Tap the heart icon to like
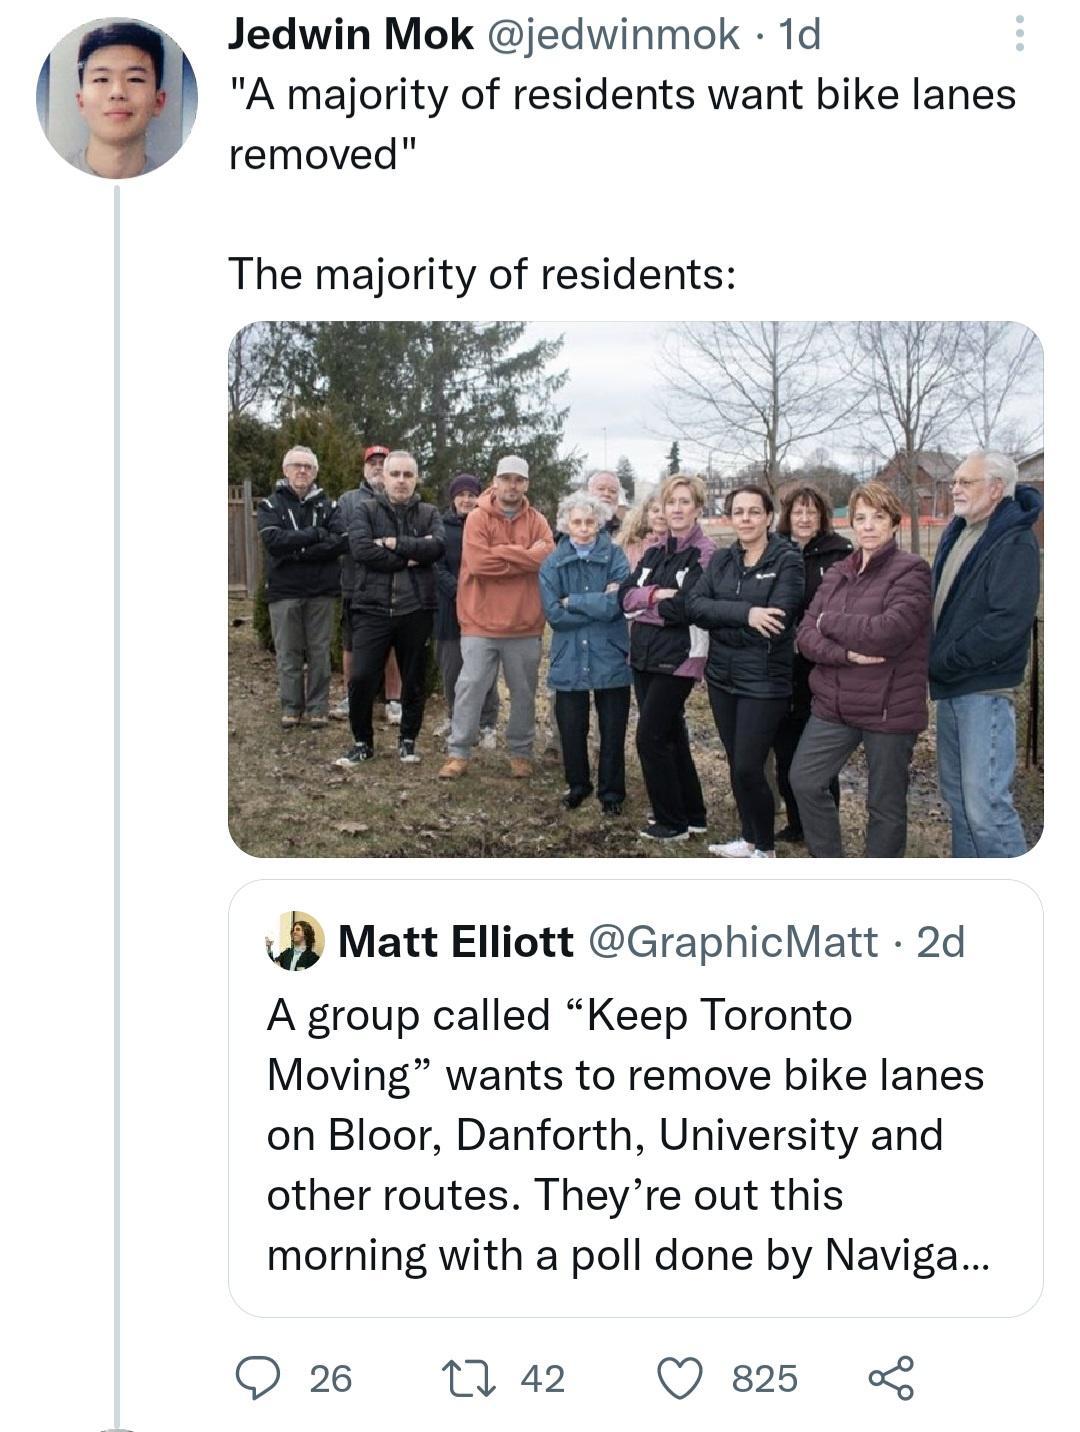 pyautogui.click(x=686, y=1379)
